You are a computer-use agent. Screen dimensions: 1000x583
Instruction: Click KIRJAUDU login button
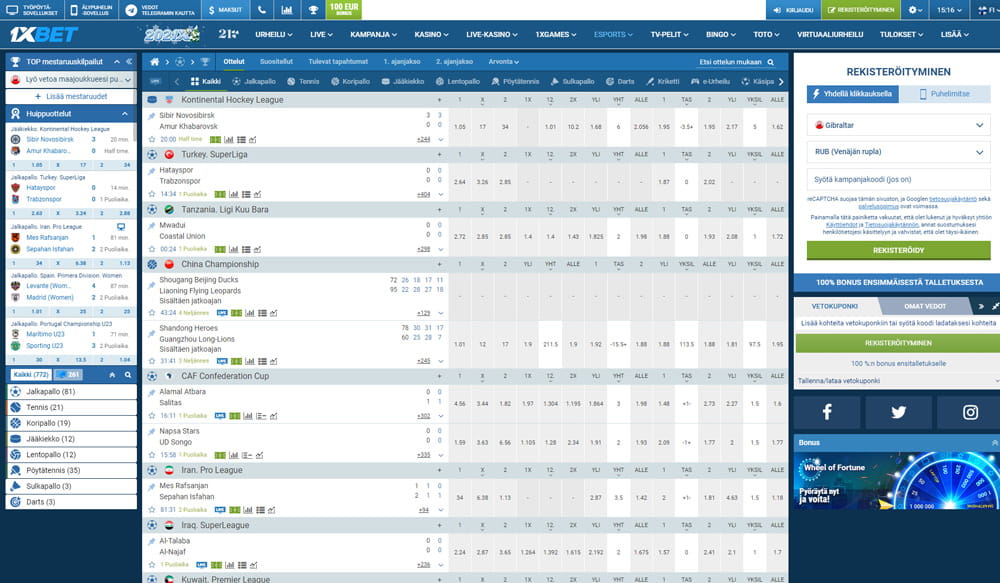(793, 10)
